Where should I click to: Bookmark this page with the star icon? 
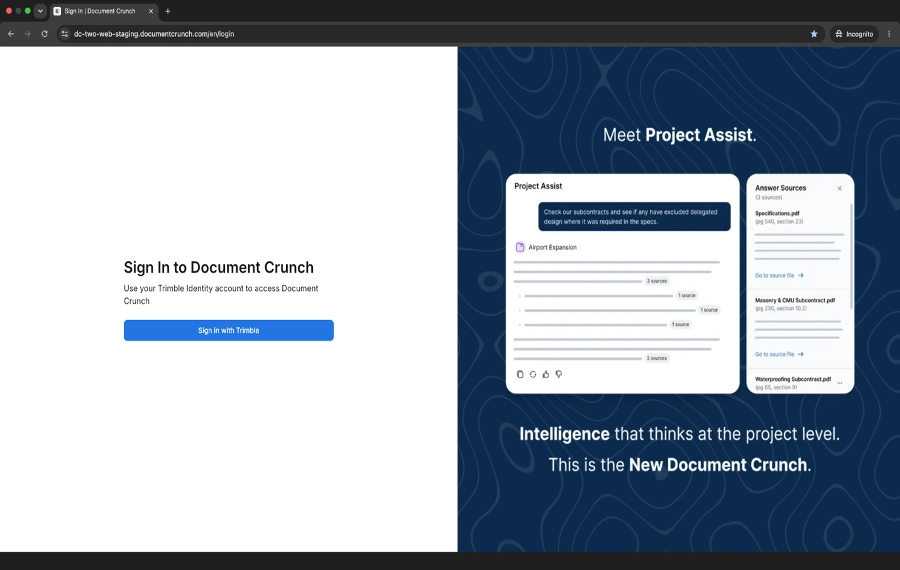click(814, 34)
